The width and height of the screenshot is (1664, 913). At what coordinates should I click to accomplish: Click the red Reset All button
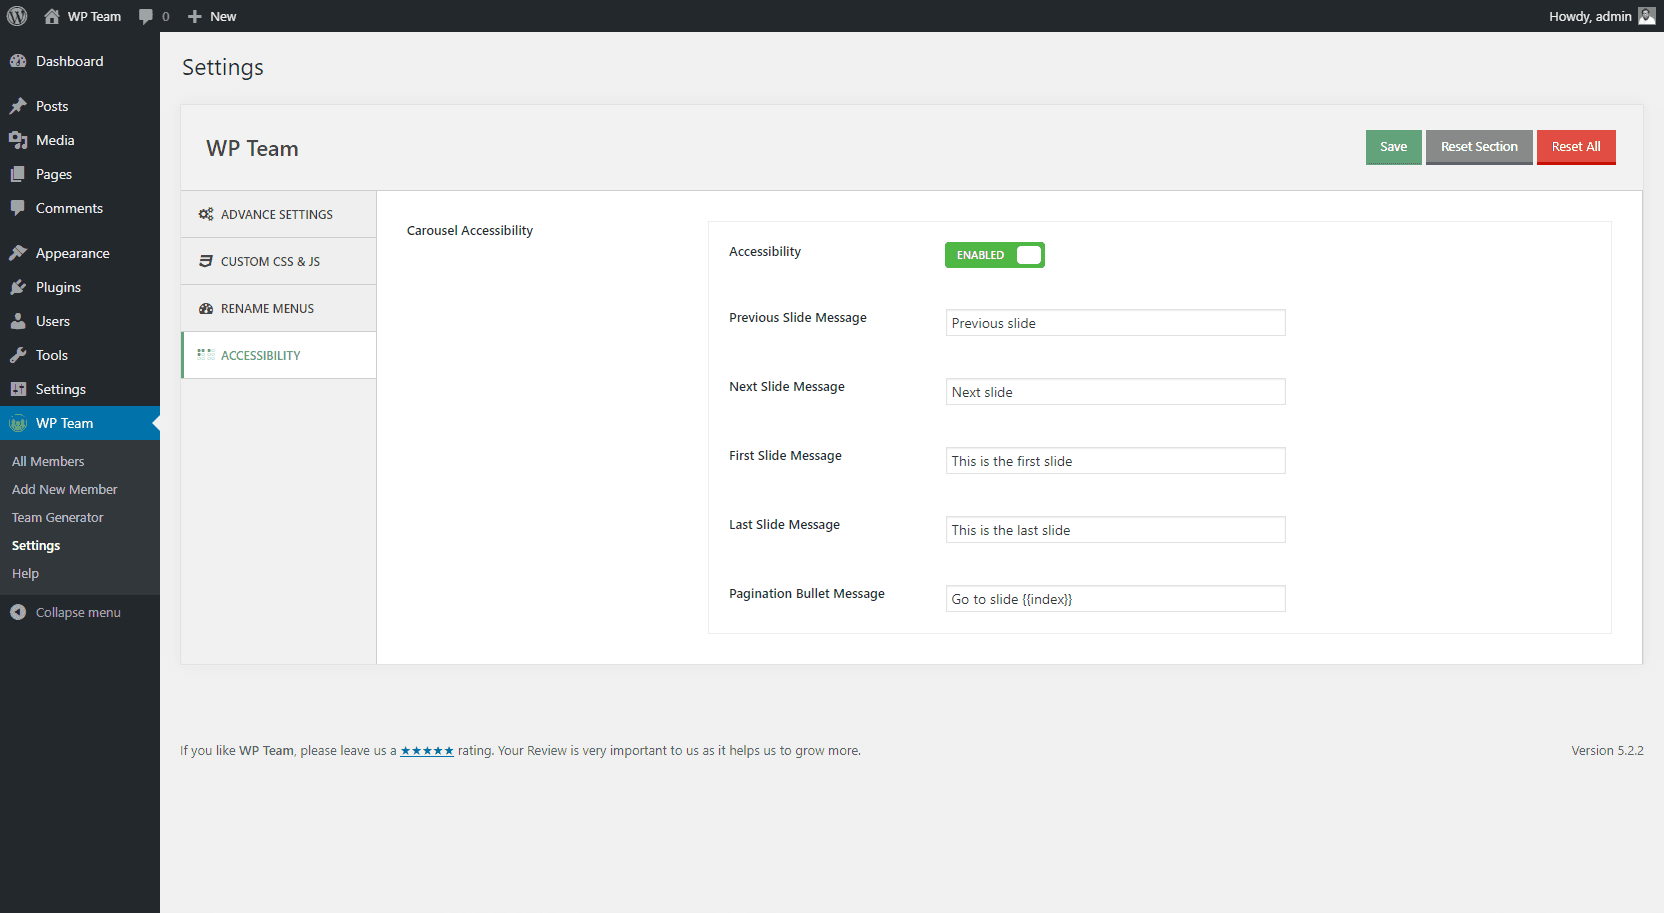[1575, 147]
